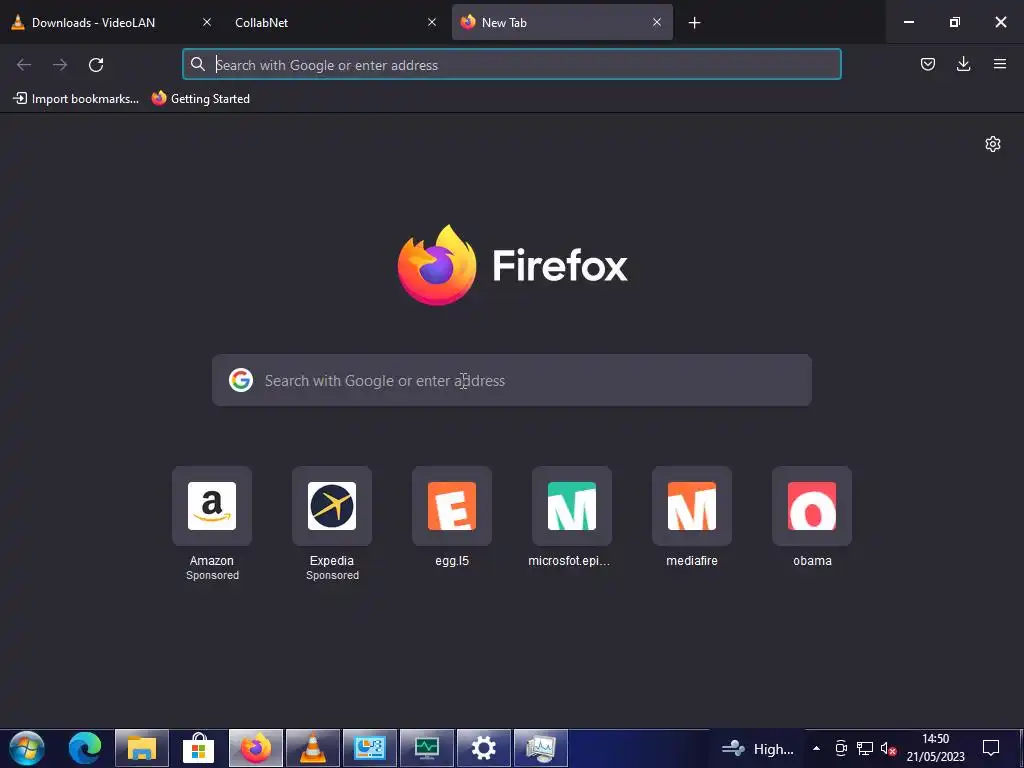Image resolution: width=1024 pixels, height=768 pixels.
Task: Close the New Tab tab
Action: coord(657,22)
